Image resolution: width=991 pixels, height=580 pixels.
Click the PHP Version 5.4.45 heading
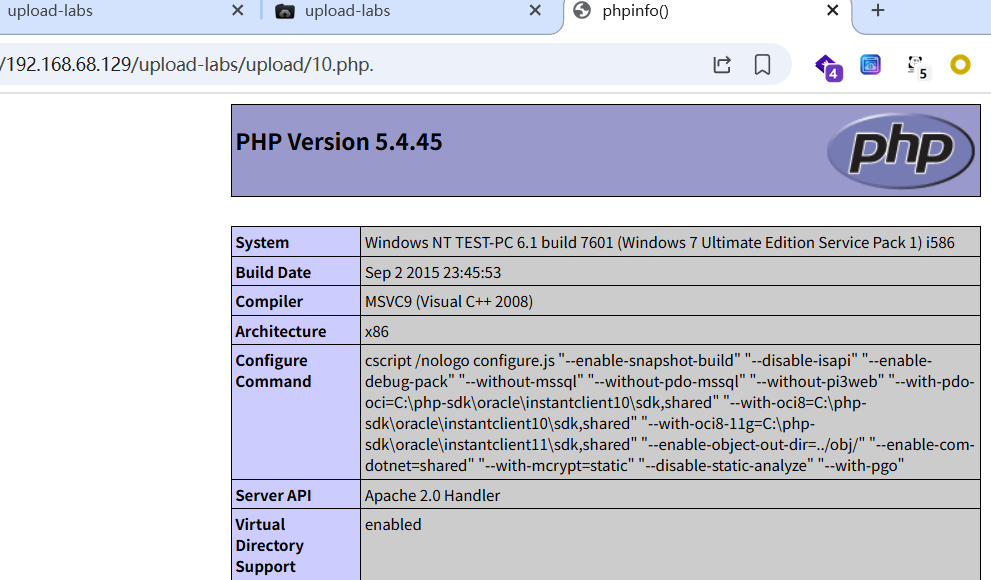click(339, 142)
